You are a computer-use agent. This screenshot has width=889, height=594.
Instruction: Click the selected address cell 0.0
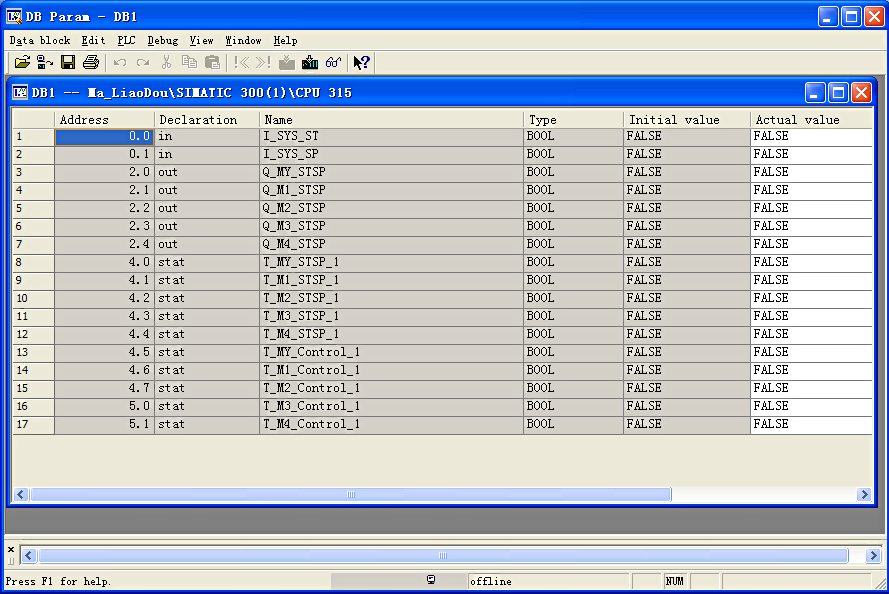point(104,137)
